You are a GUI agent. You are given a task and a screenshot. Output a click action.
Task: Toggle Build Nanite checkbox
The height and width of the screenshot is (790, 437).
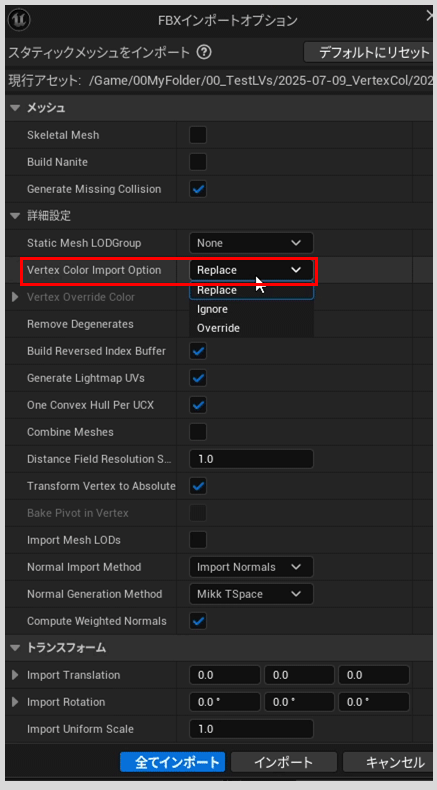pos(198,162)
